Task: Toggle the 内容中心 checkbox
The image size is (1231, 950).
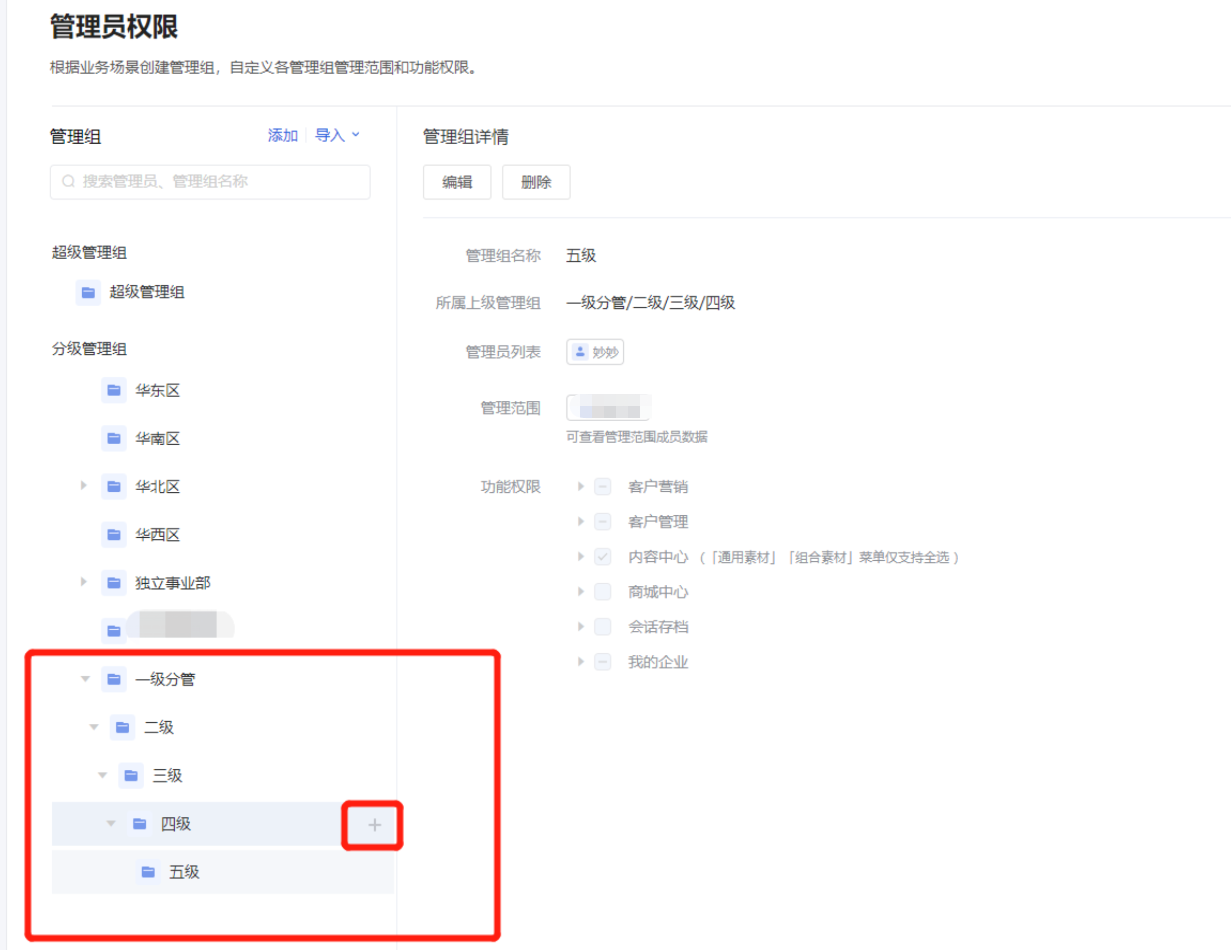Action: (x=603, y=557)
